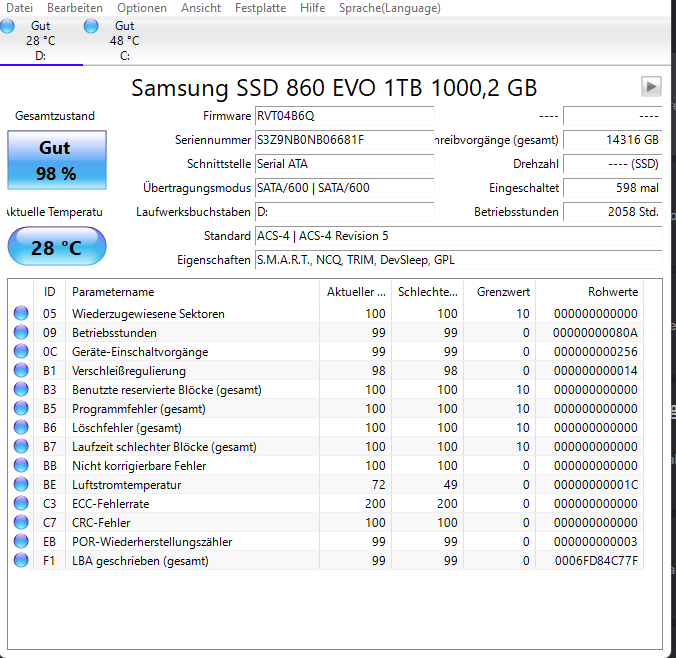Select the Geräte-Einschaltvorgänge parameter name
The width and height of the screenshot is (676, 658).
tap(140, 352)
